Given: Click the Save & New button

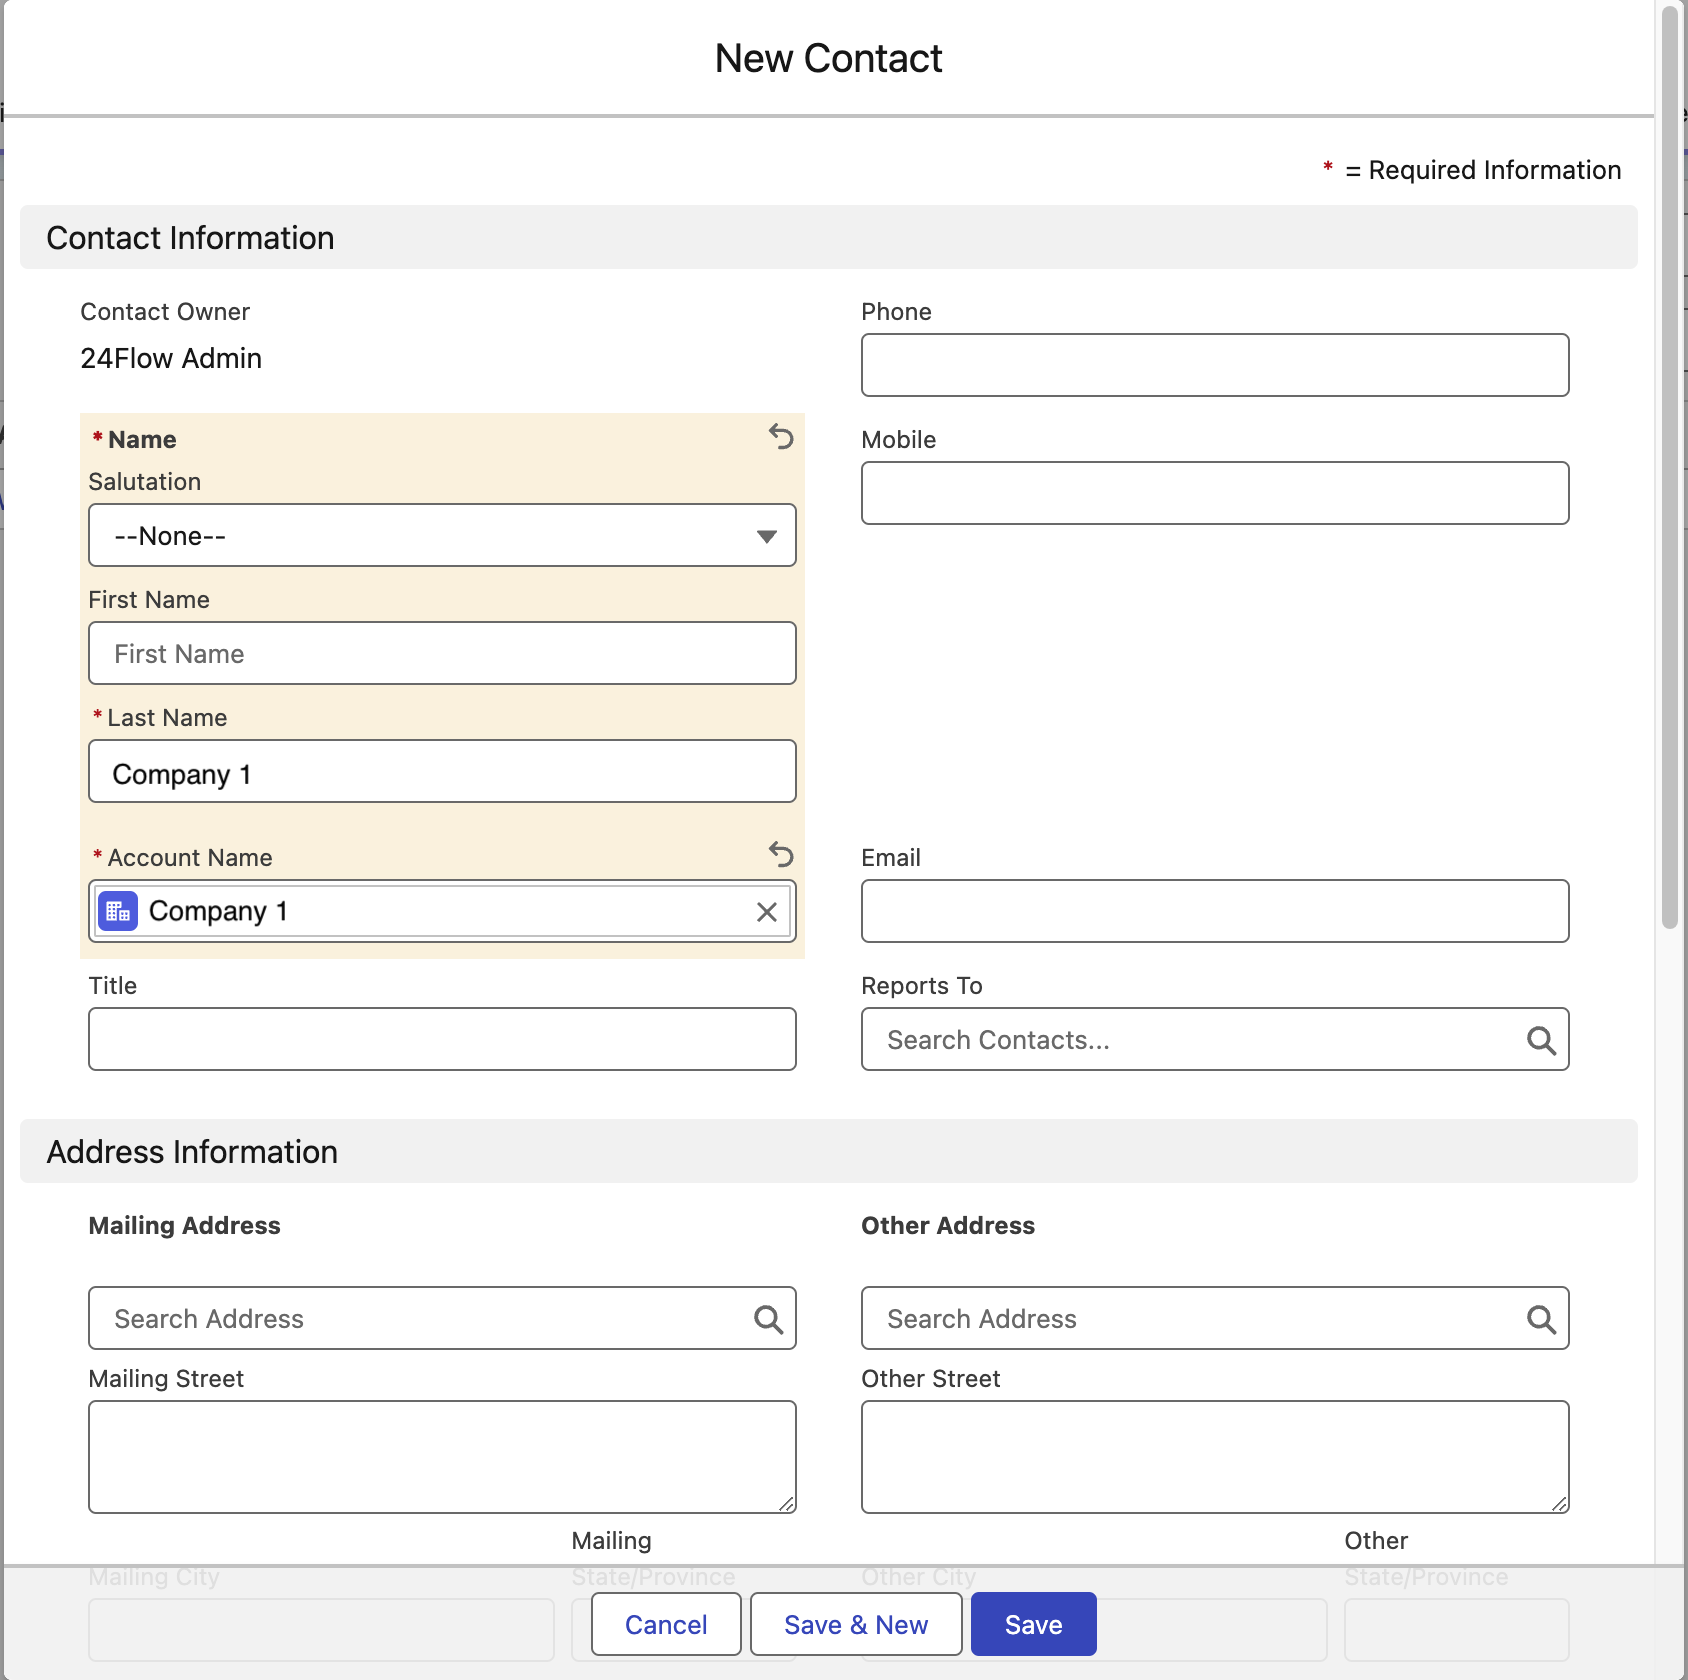Looking at the screenshot, I should (856, 1625).
